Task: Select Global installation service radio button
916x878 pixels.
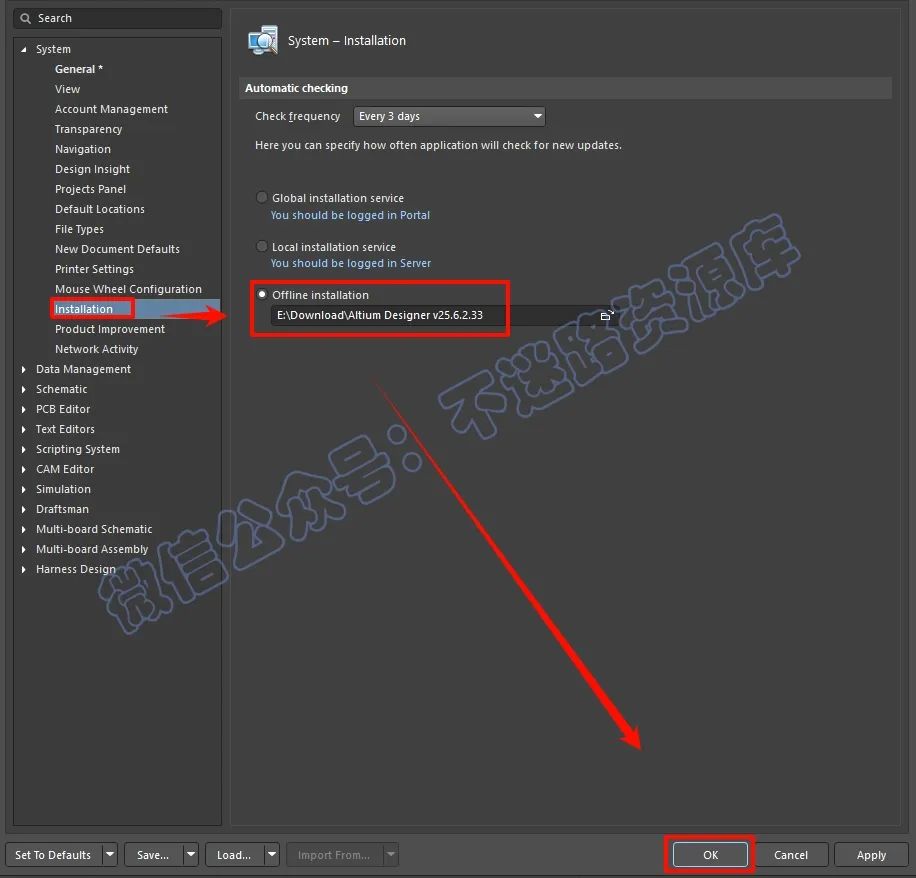Action: [x=262, y=197]
